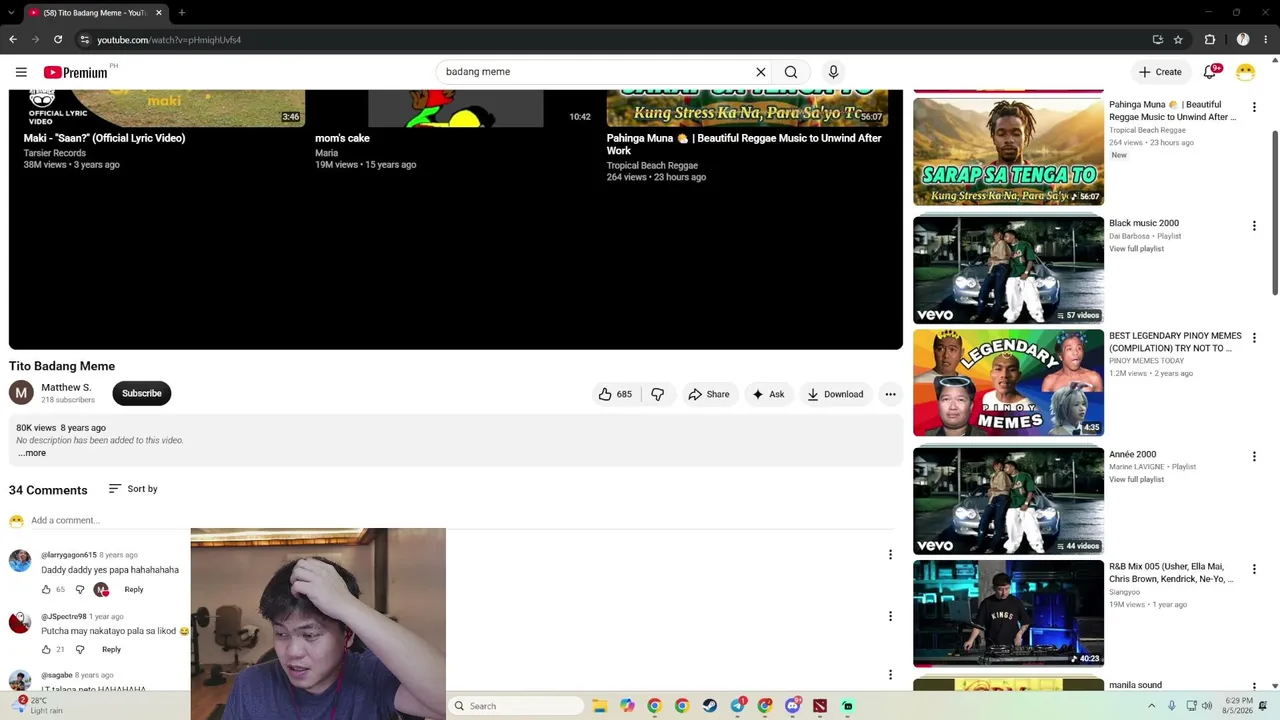Open Matthew S. channel avatar
This screenshot has height=720, width=1280.
pos(21,393)
